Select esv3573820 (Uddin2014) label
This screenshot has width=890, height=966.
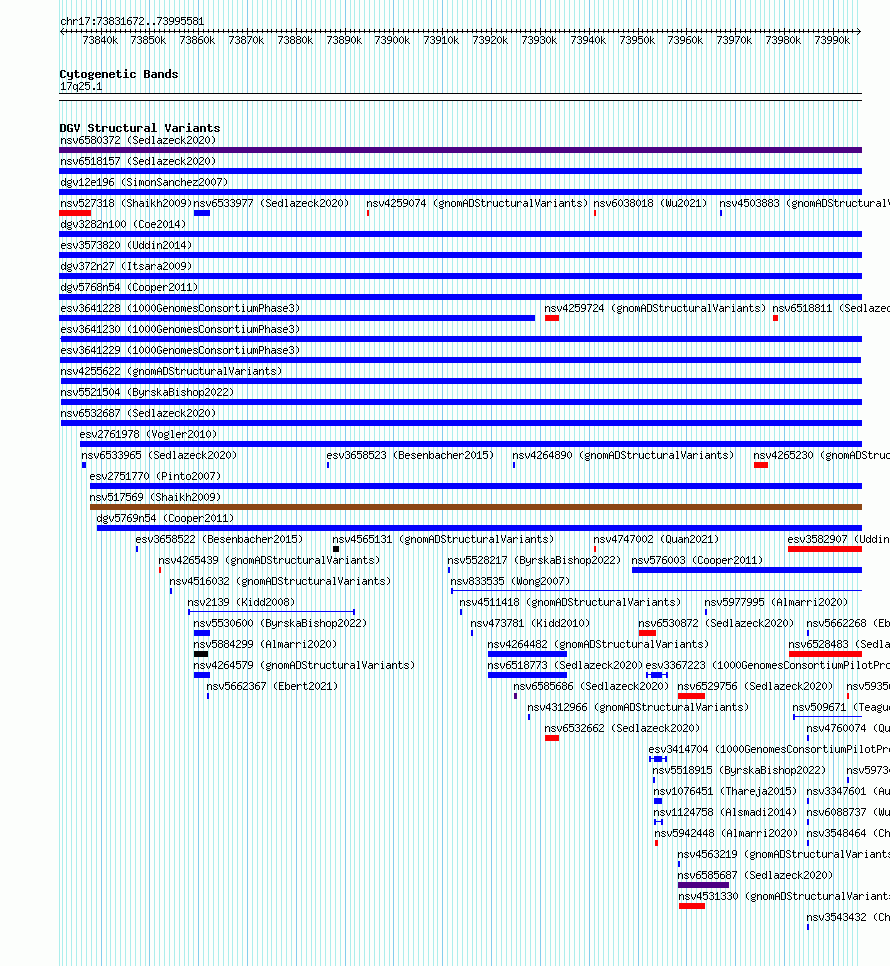126,245
